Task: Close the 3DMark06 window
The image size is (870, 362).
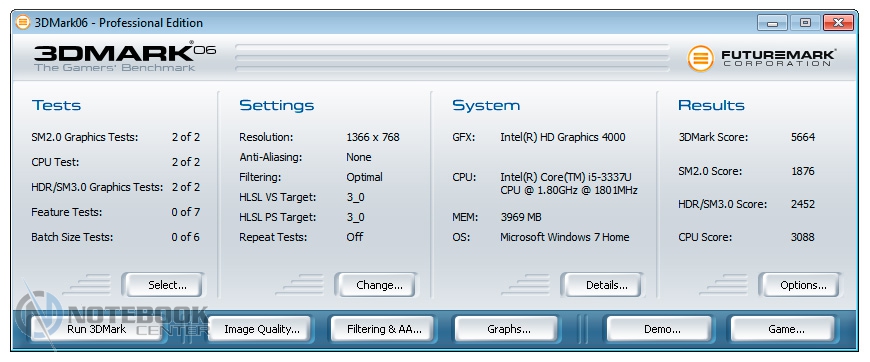Action: (x=839, y=23)
